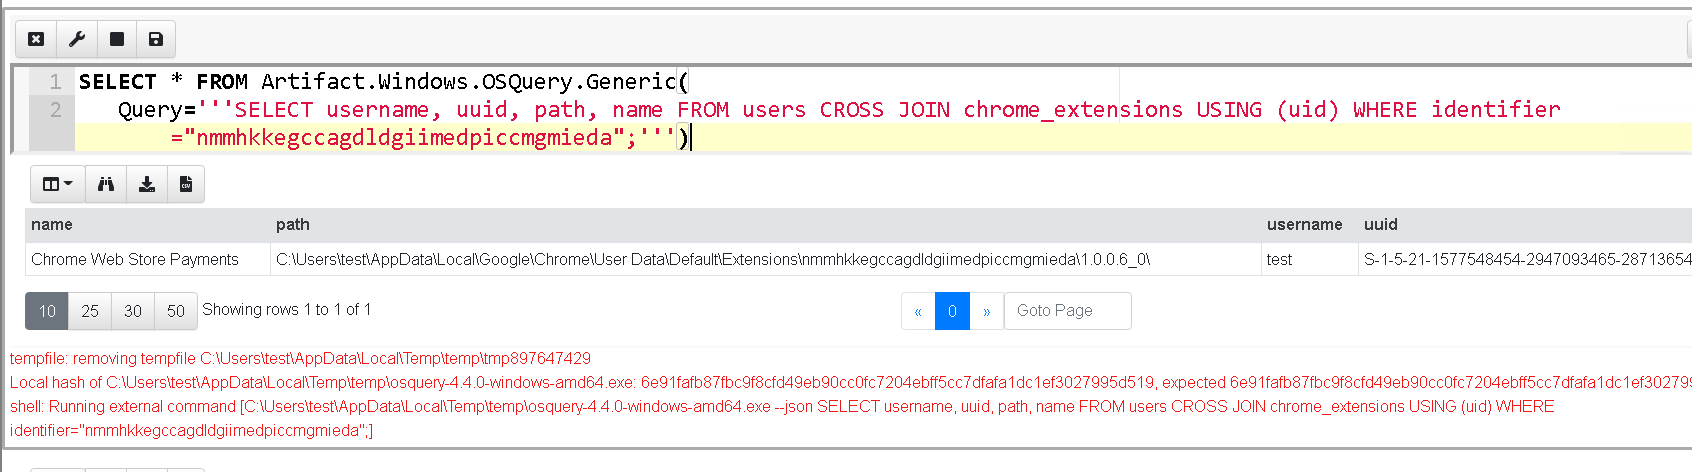Download table results icon
This screenshot has height=472, width=1692.
[146, 184]
